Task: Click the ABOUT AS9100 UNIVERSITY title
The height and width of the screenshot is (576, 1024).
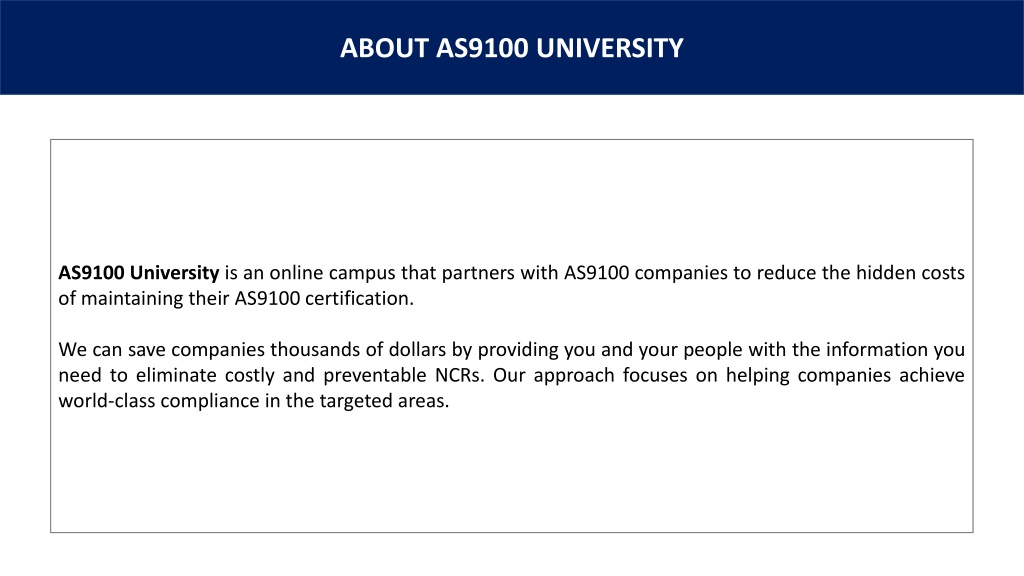Action: [511, 48]
